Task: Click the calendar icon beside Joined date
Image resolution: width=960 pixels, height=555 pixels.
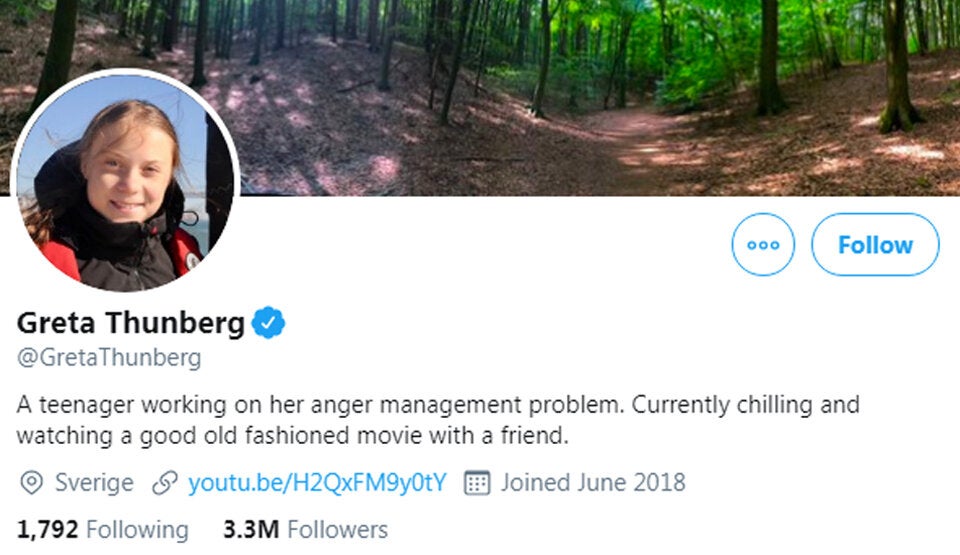Action: 477,483
